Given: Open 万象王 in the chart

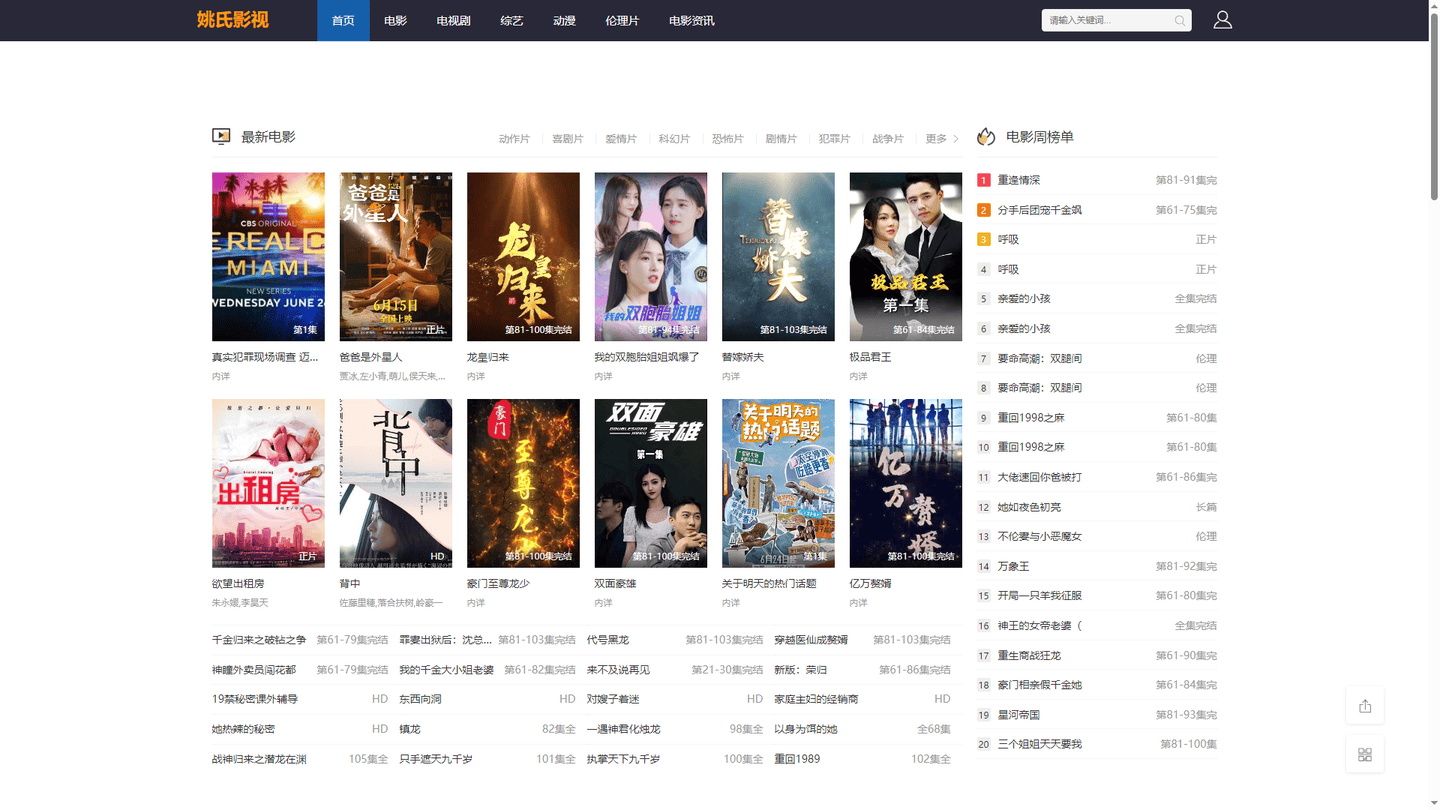Looking at the screenshot, I should tap(1014, 566).
